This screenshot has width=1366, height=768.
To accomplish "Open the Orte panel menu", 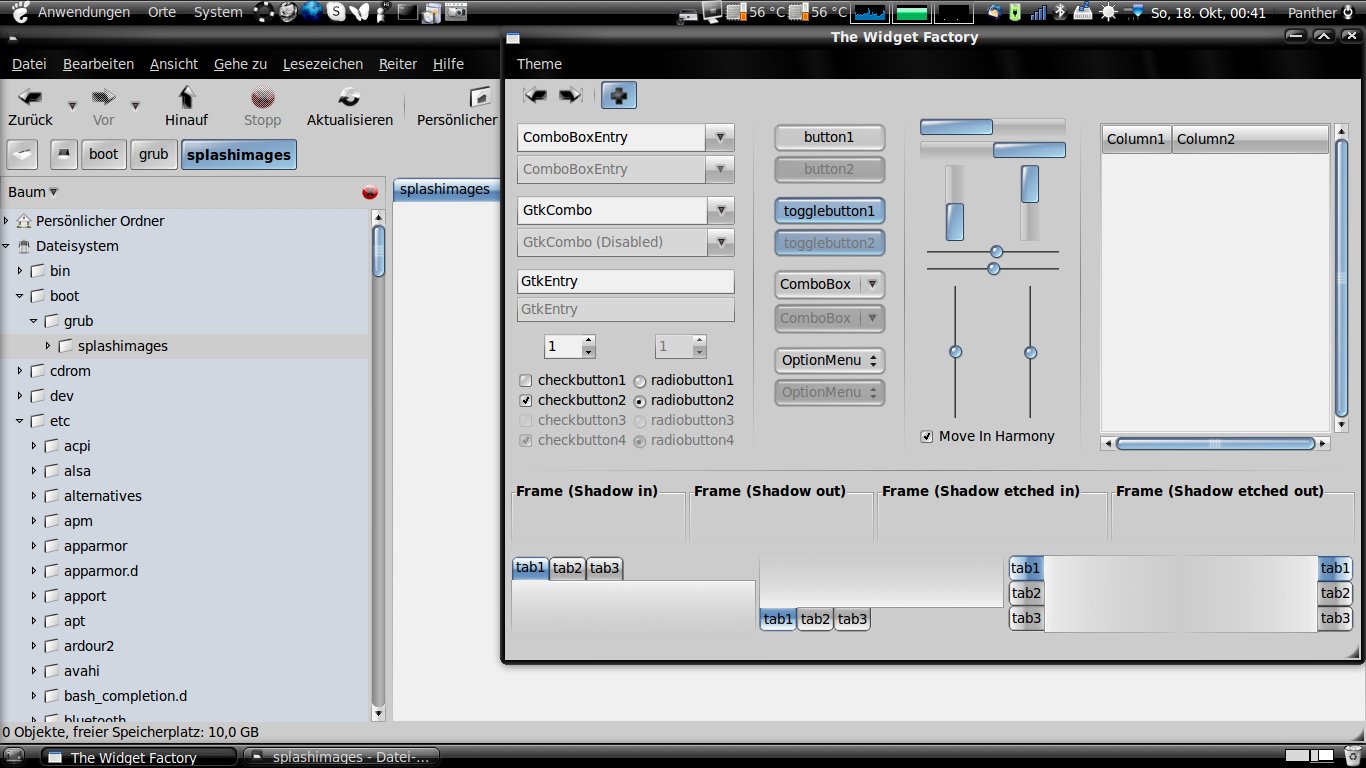I will tap(161, 13).
